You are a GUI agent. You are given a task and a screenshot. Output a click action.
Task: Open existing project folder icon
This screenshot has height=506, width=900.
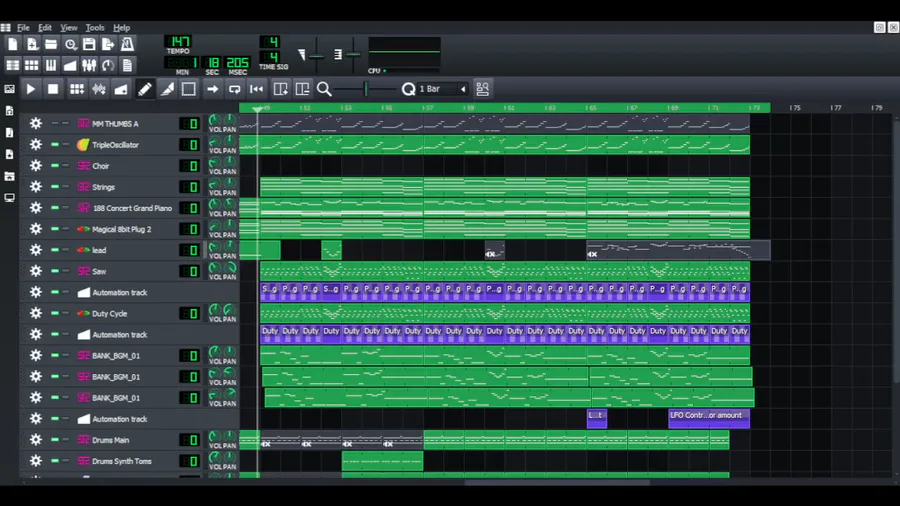tap(51, 44)
